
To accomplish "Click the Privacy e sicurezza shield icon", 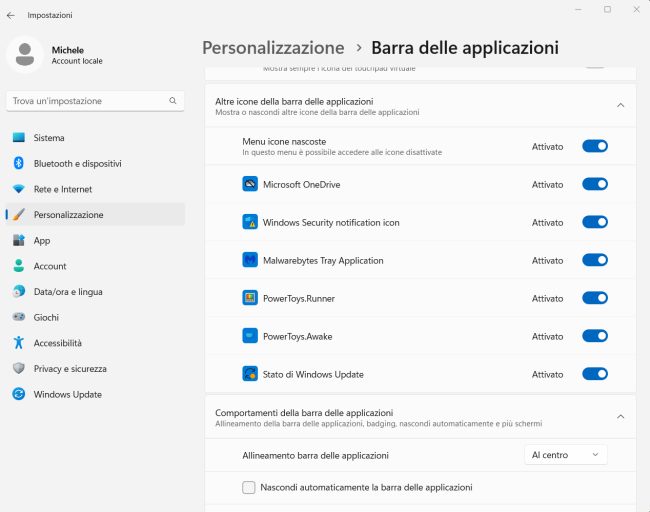I will point(19,368).
